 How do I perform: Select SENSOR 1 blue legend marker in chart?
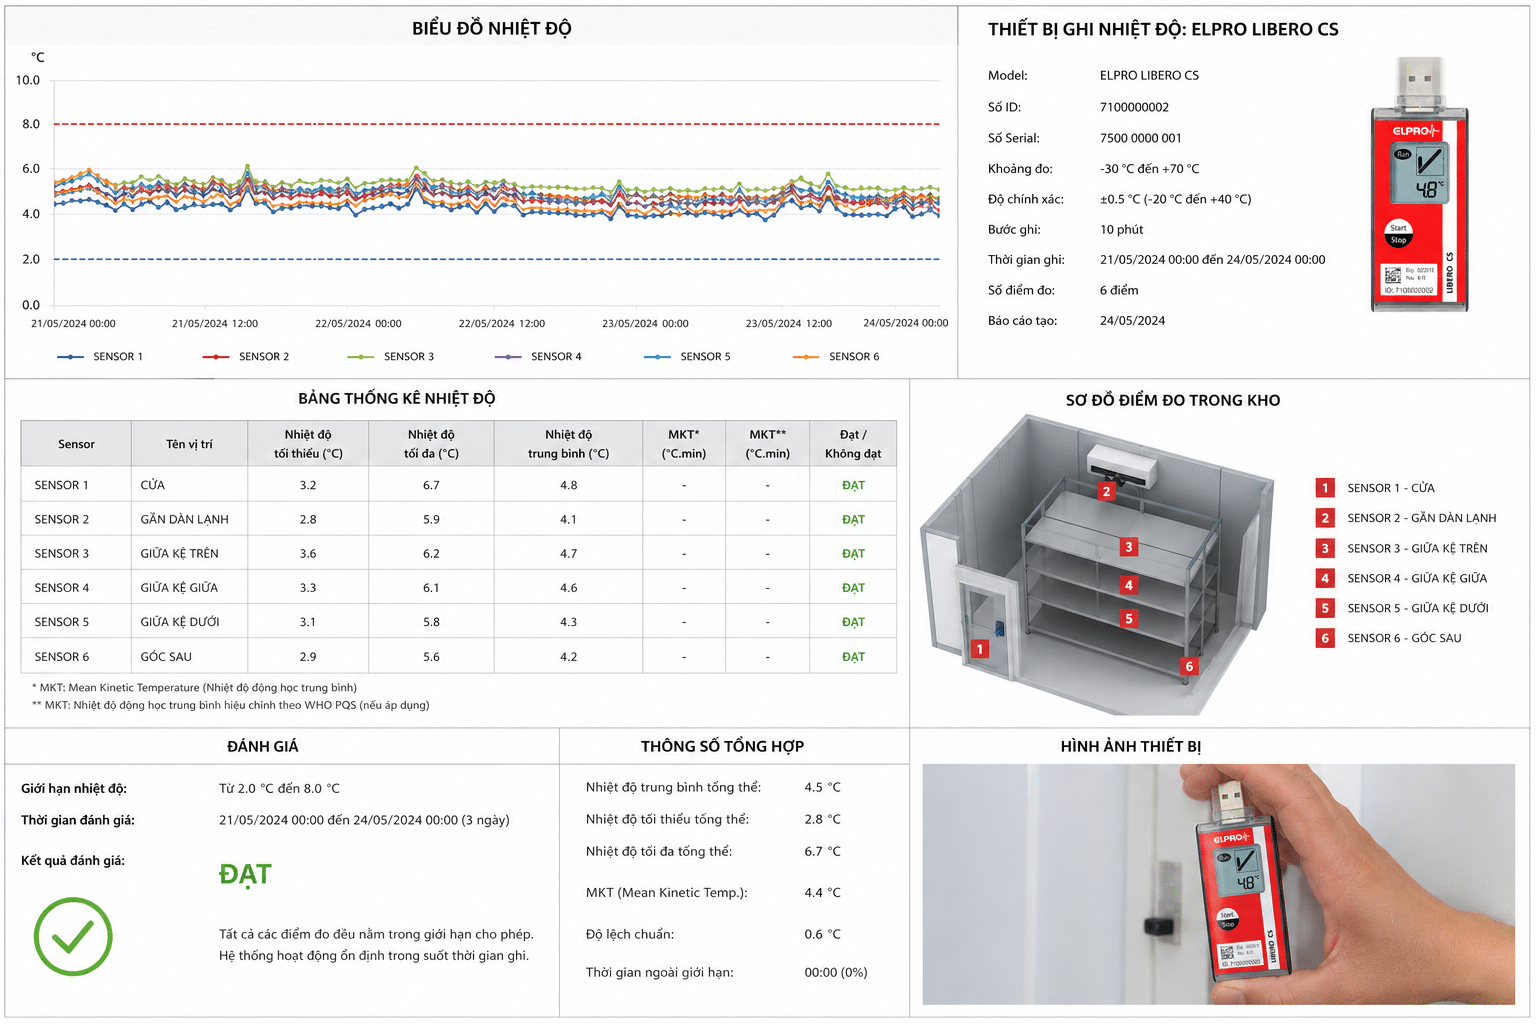pyautogui.click(x=70, y=357)
